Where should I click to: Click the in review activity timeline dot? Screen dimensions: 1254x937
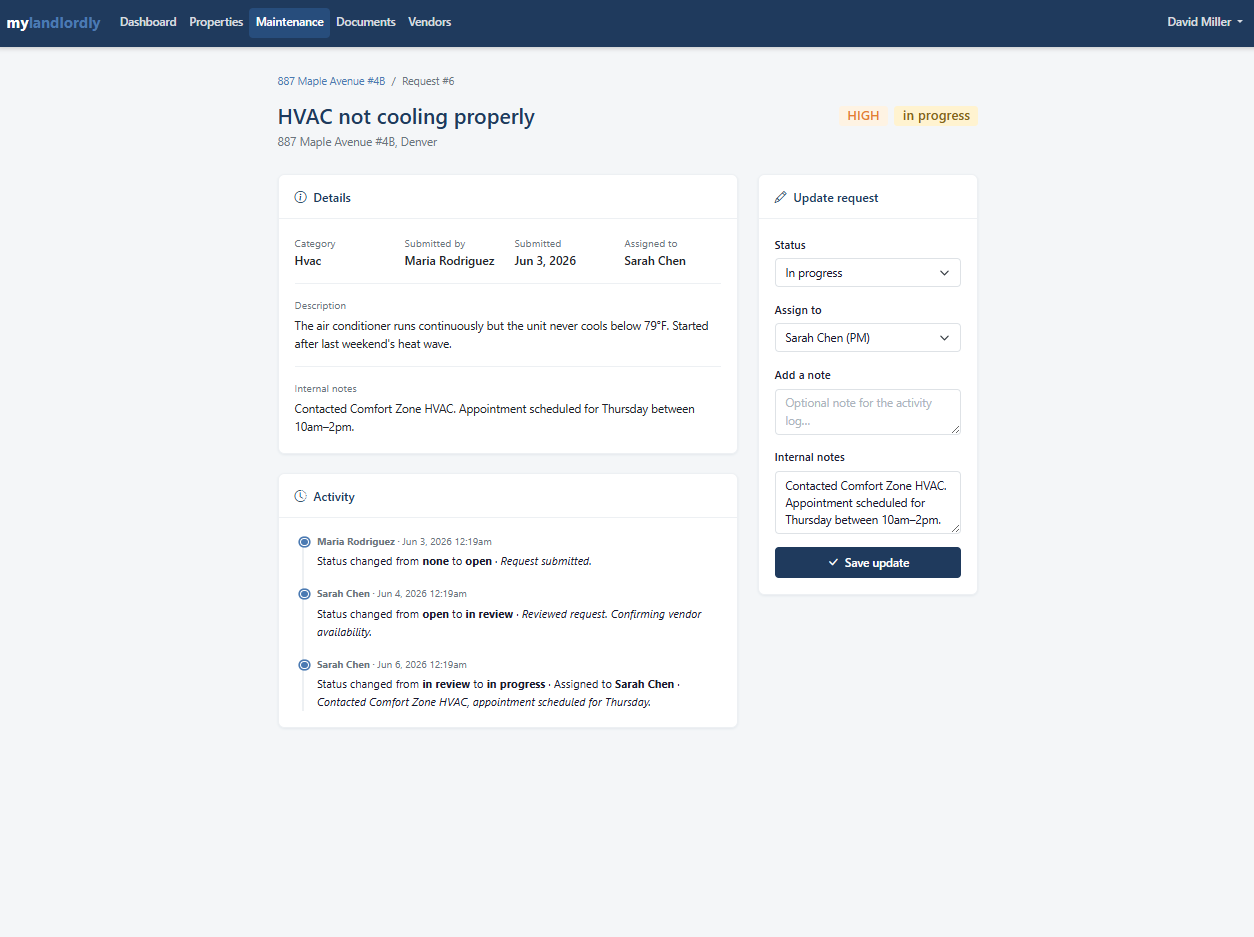click(304, 594)
